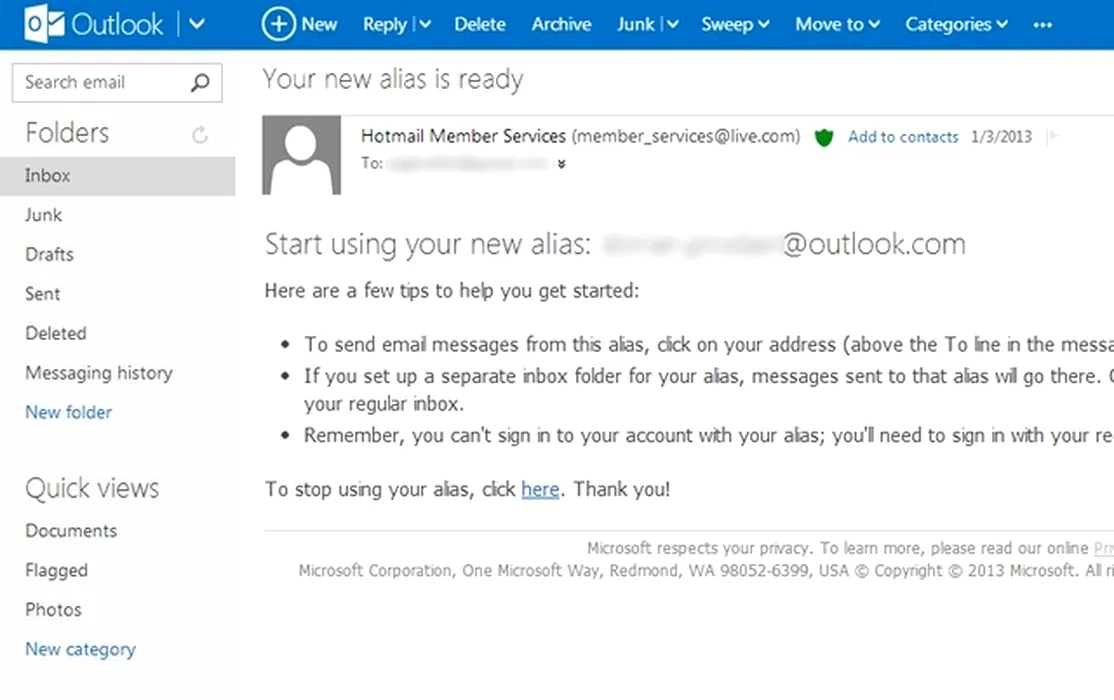This screenshot has width=1114, height=700.
Task: Click the Quick views heading
Action: coord(92,488)
